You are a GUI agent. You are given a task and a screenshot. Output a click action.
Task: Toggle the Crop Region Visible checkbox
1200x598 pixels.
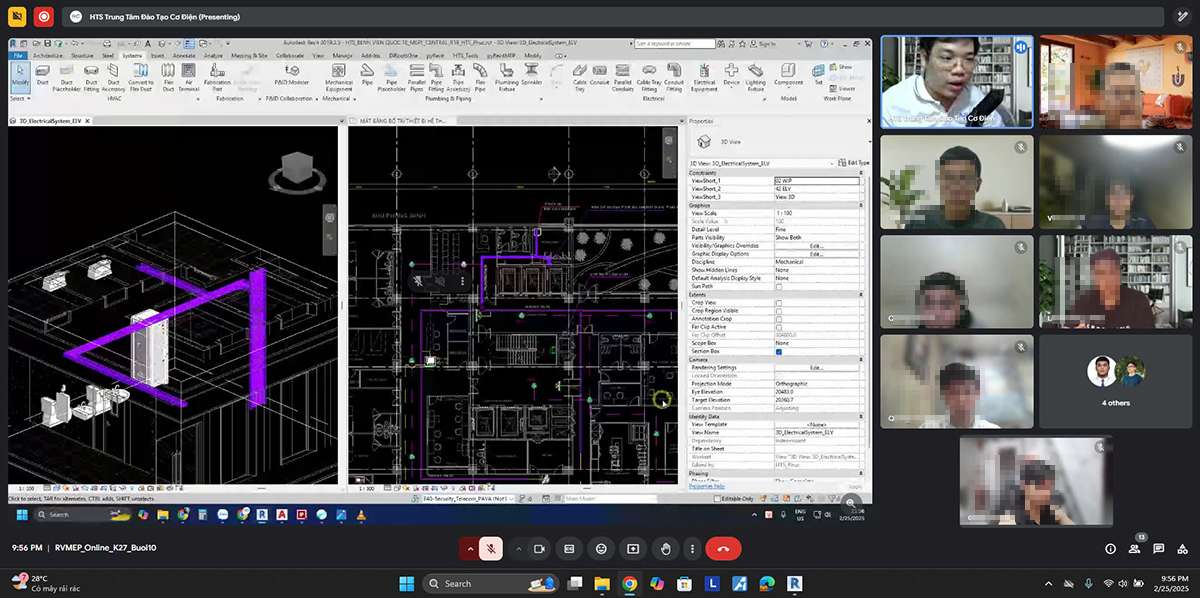pyautogui.click(x=779, y=311)
